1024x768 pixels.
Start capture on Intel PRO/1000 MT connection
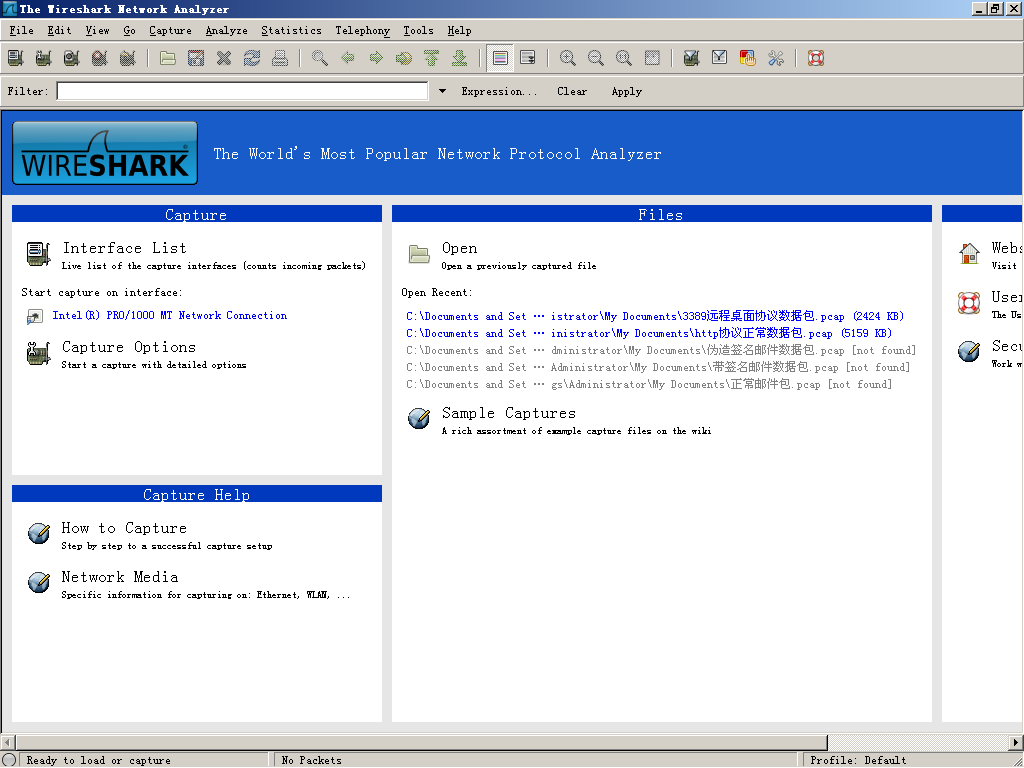pos(170,315)
